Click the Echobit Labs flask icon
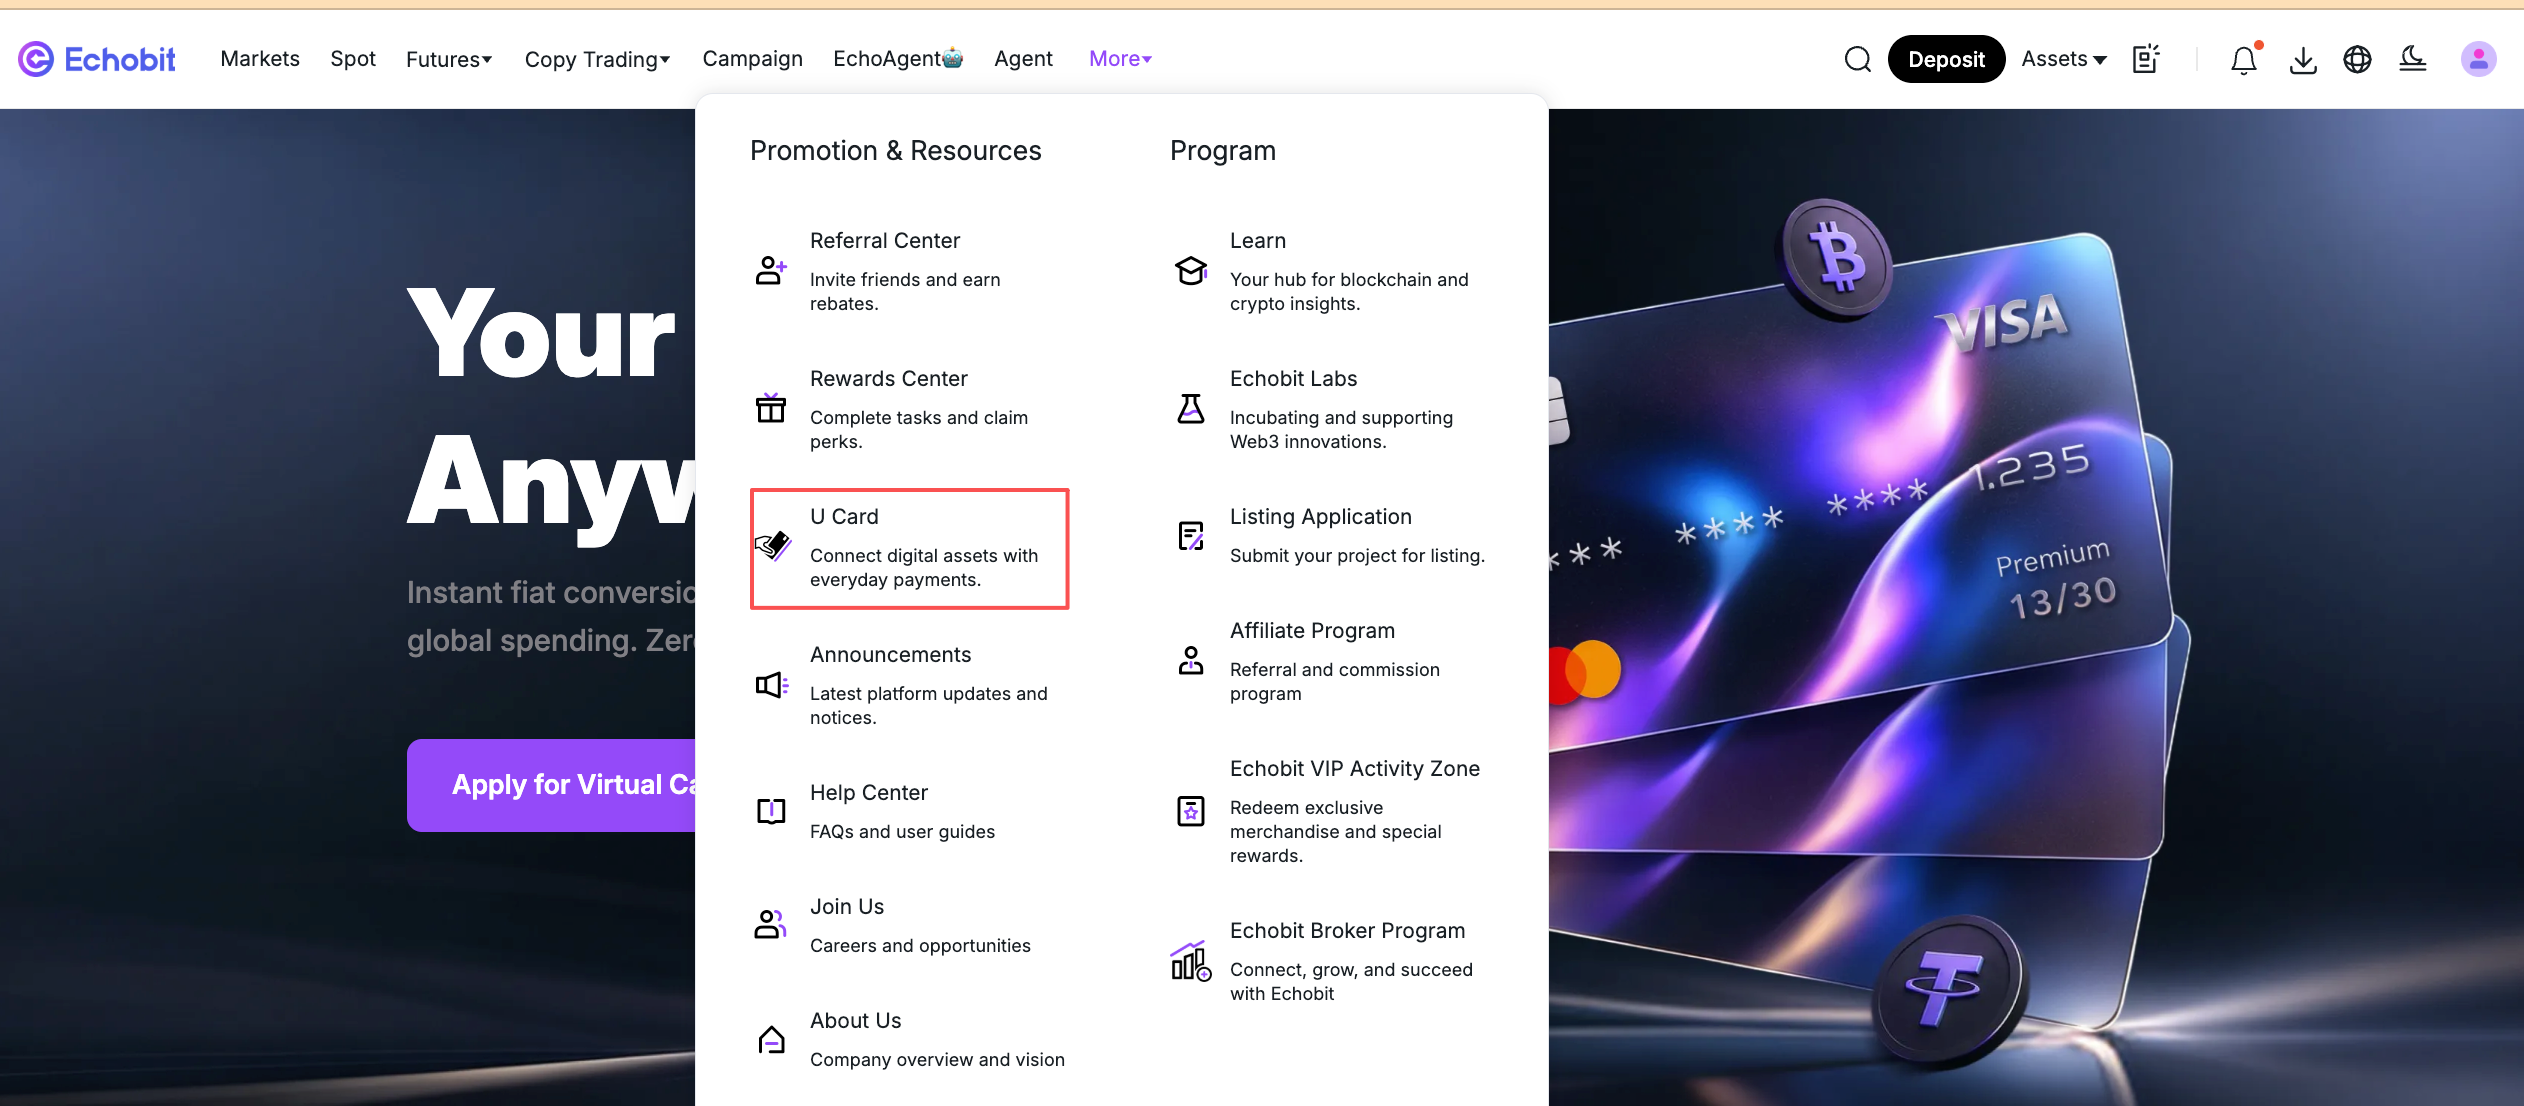This screenshot has width=2524, height=1106. click(x=1191, y=408)
